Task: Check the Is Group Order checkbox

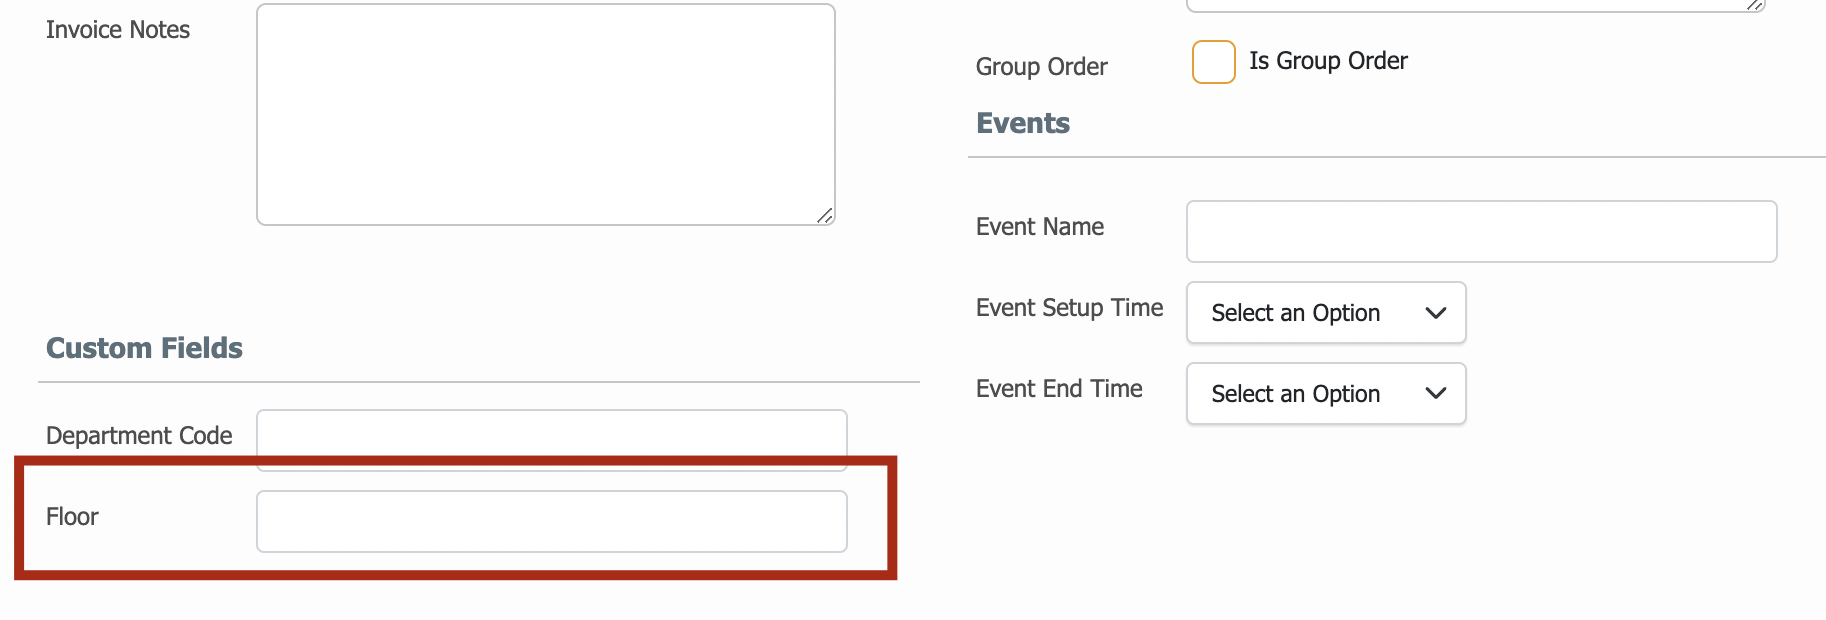Action: coord(1213,62)
